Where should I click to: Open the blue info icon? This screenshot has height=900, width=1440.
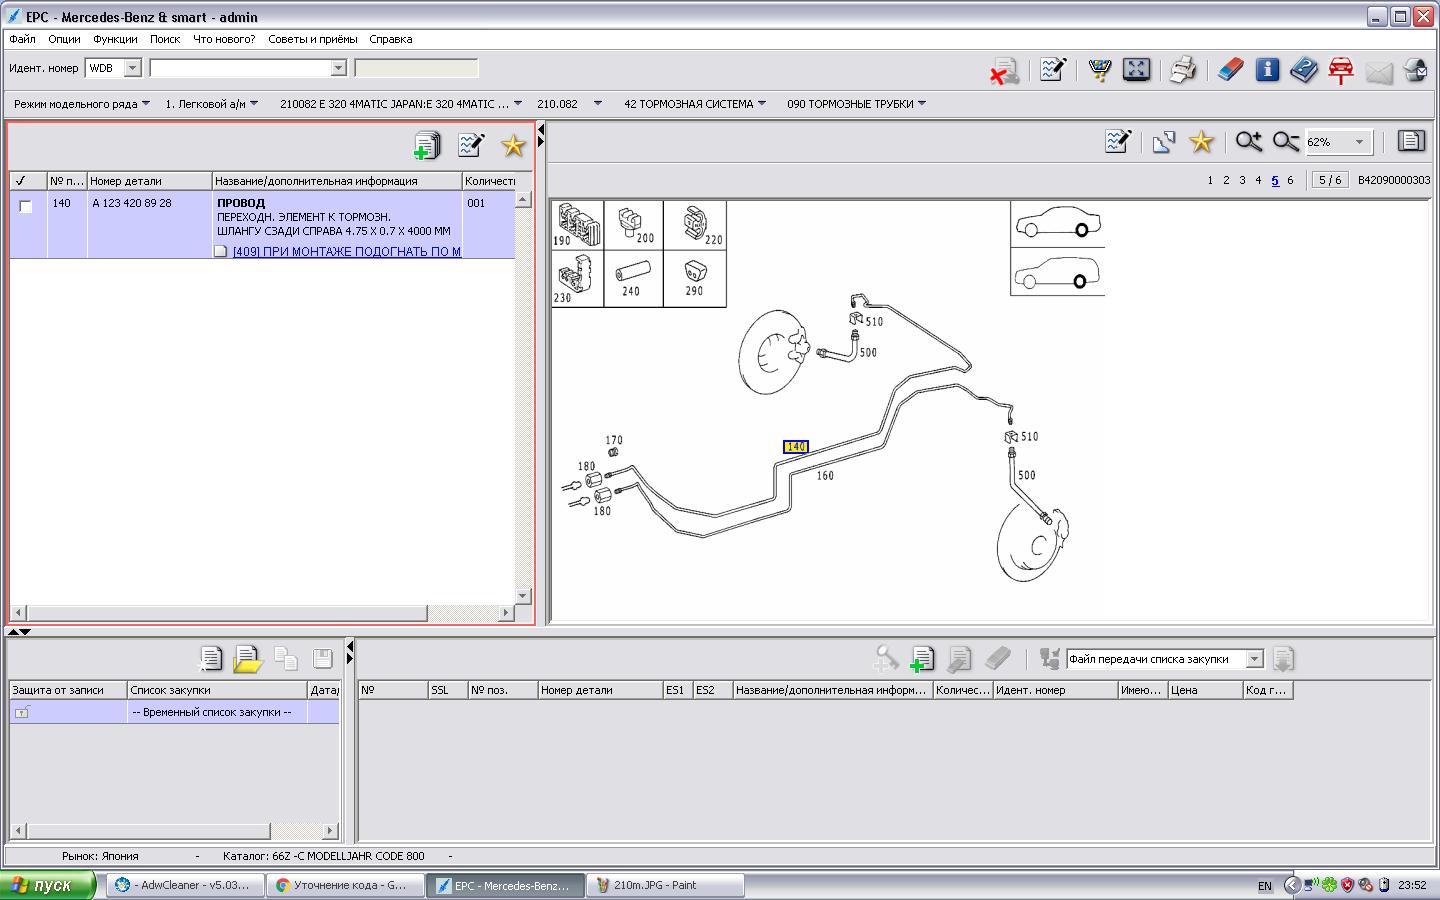pos(1267,69)
